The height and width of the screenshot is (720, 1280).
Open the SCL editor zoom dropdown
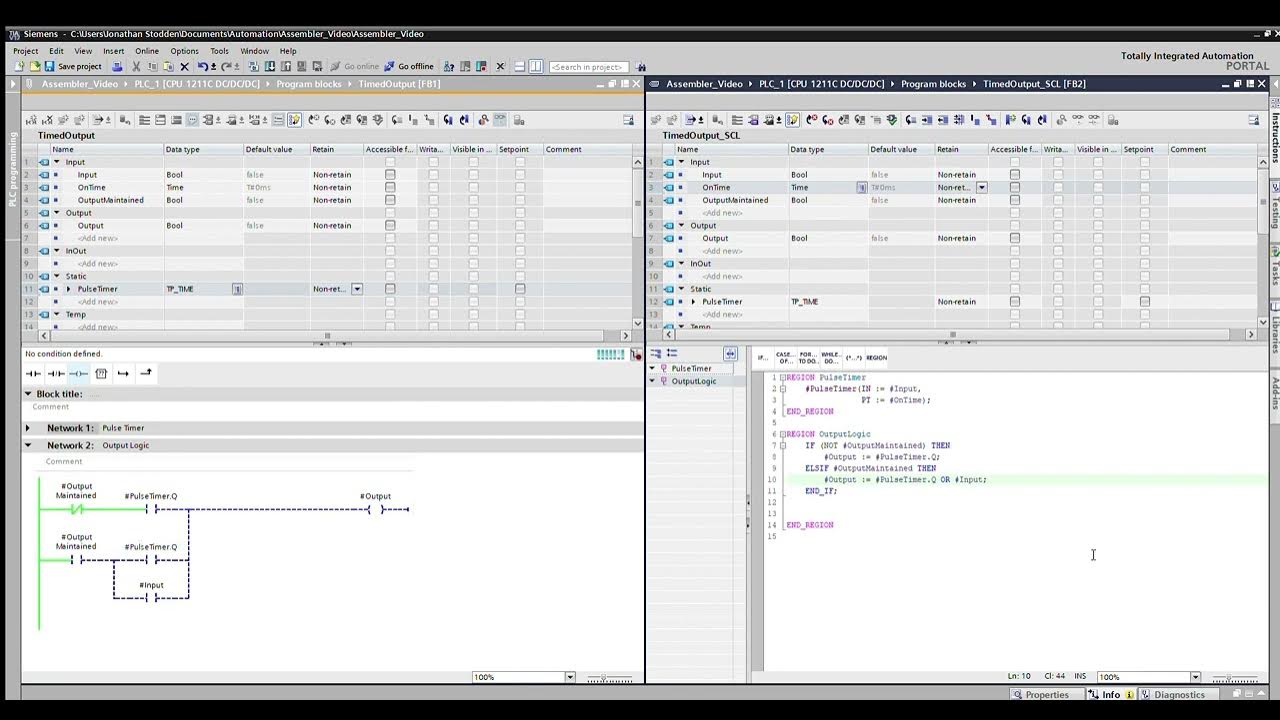pyautogui.click(x=1194, y=677)
